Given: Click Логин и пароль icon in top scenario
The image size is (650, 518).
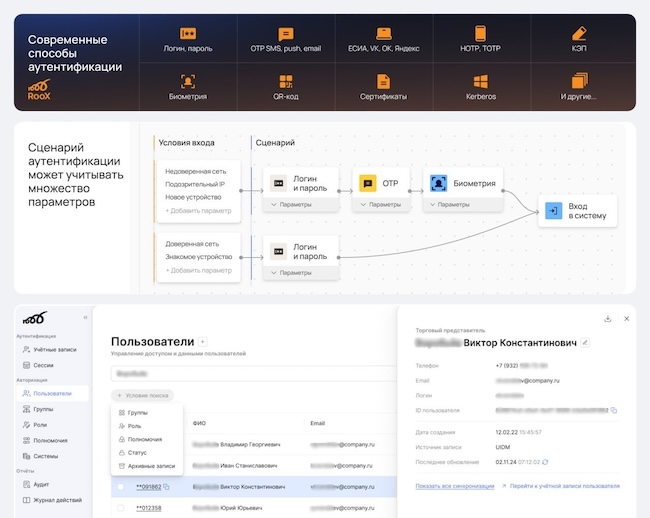Looking at the screenshot, I should (x=279, y=183).
